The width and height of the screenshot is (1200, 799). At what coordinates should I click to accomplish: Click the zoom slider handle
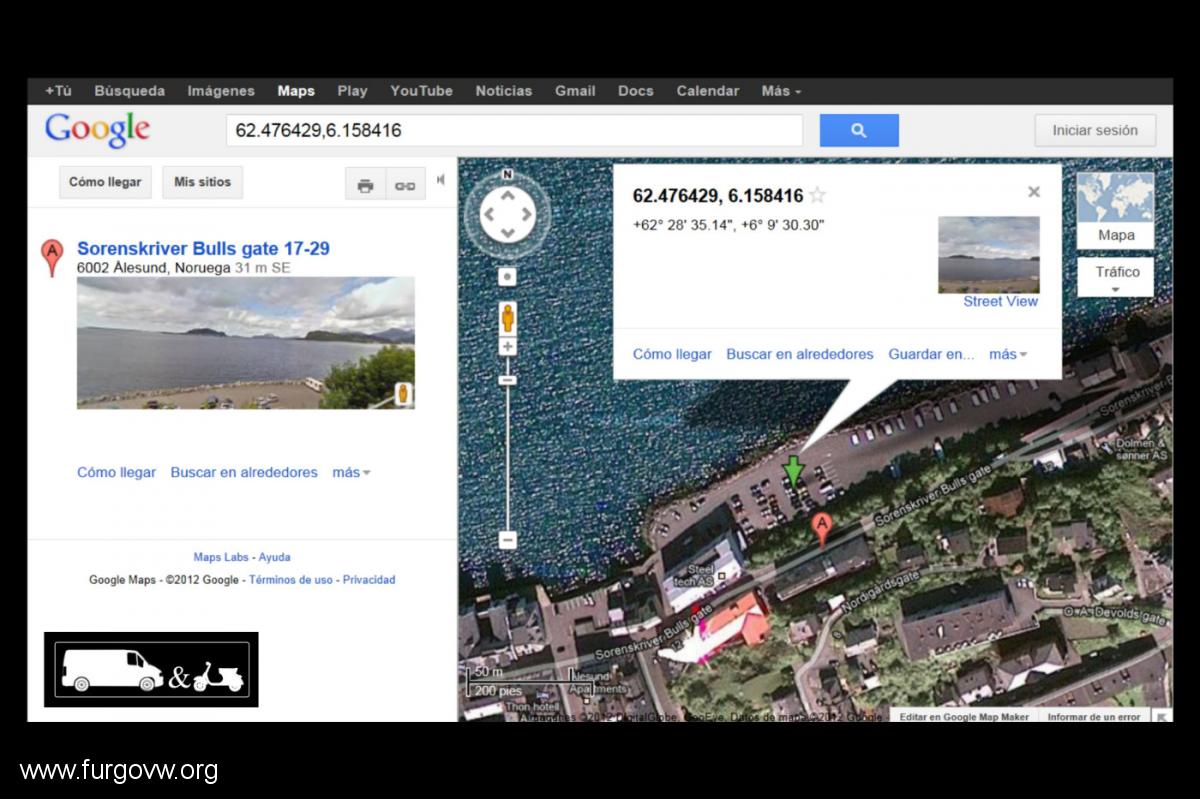pyautogui.click(x=508, y=380)
